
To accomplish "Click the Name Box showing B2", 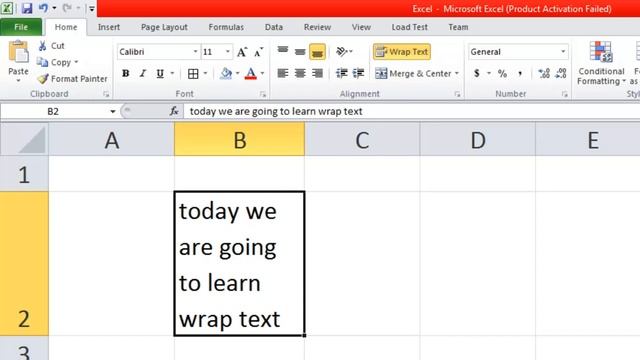I will pos(53,111).
